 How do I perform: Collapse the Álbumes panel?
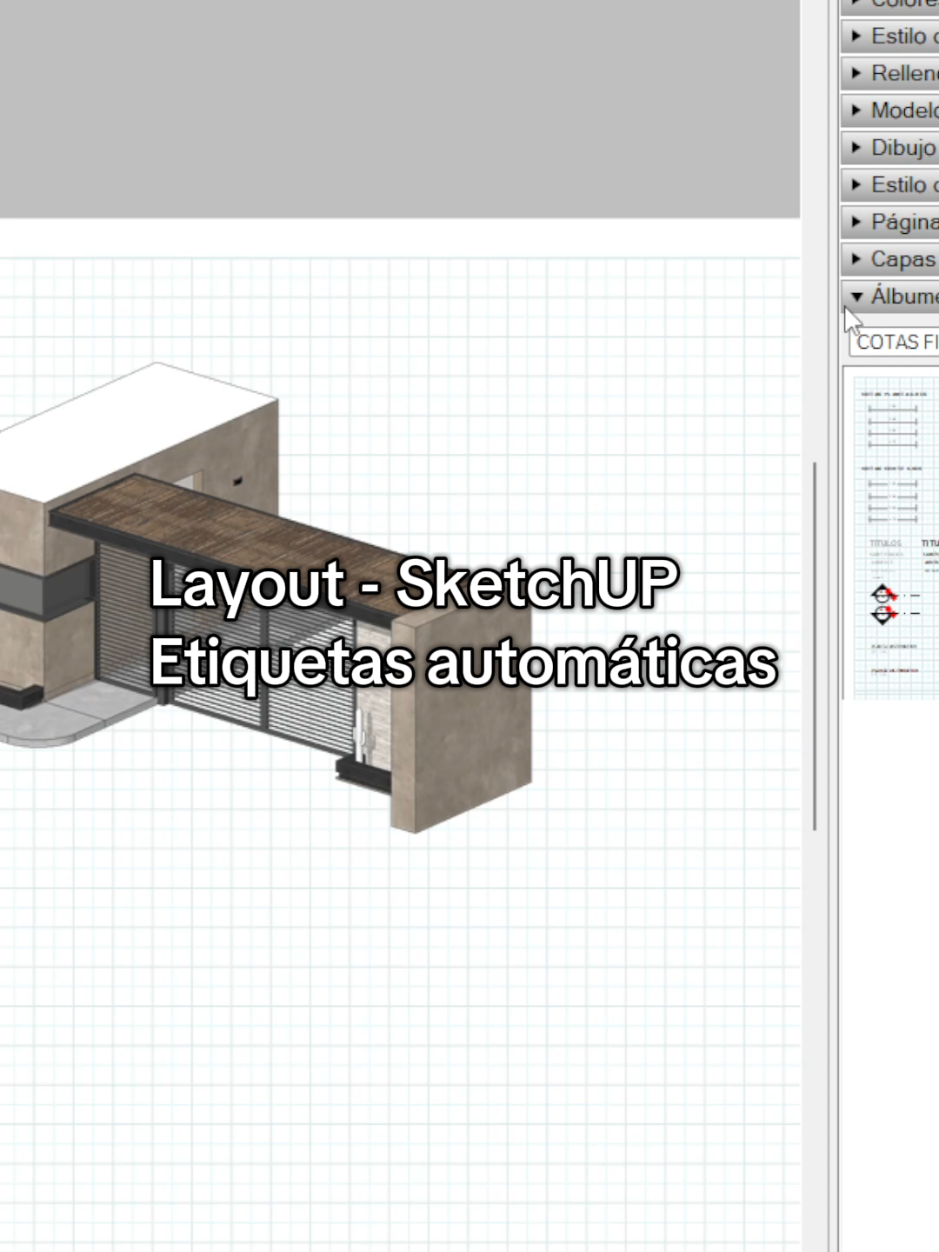pyautogui.click(x=891, y=296)
